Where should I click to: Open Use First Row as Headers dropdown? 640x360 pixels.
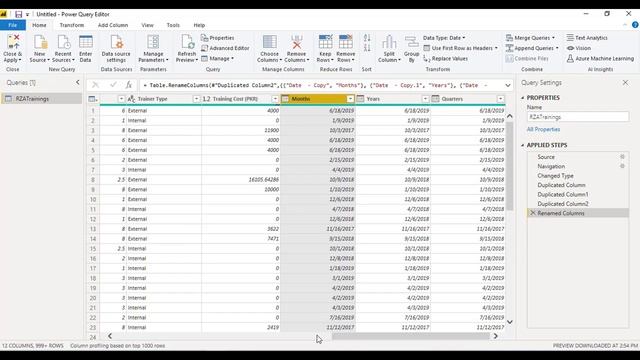click(x=461, y=48)
